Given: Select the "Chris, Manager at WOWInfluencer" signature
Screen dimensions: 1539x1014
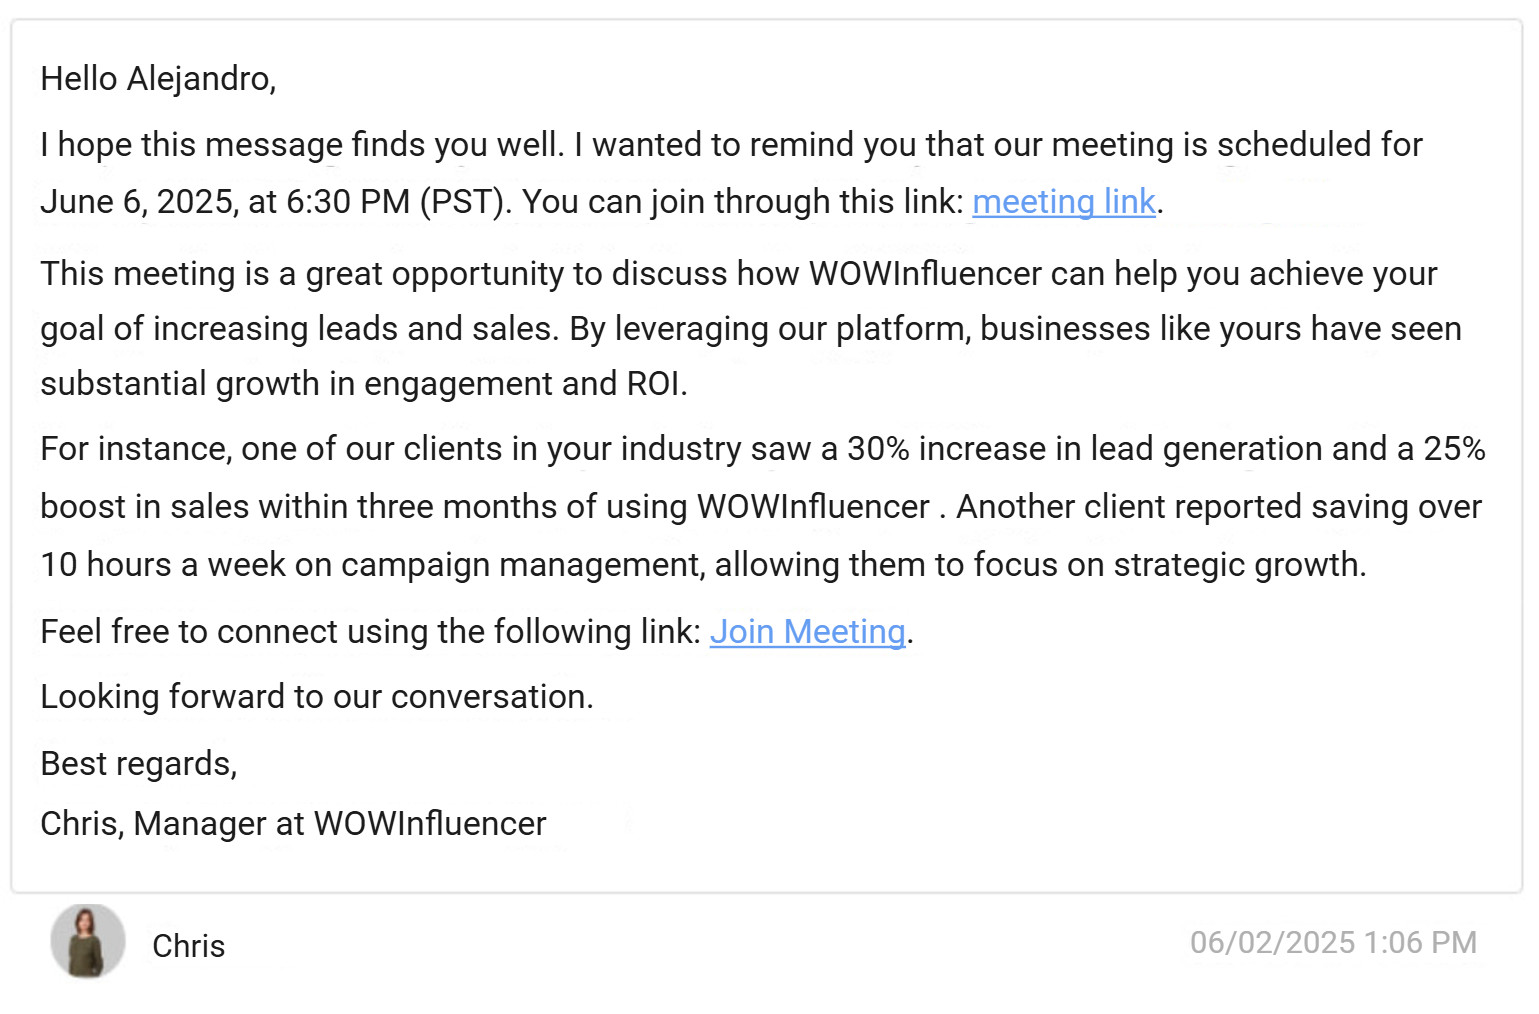Looking at the screenshot, I should [x=293, y=824].
